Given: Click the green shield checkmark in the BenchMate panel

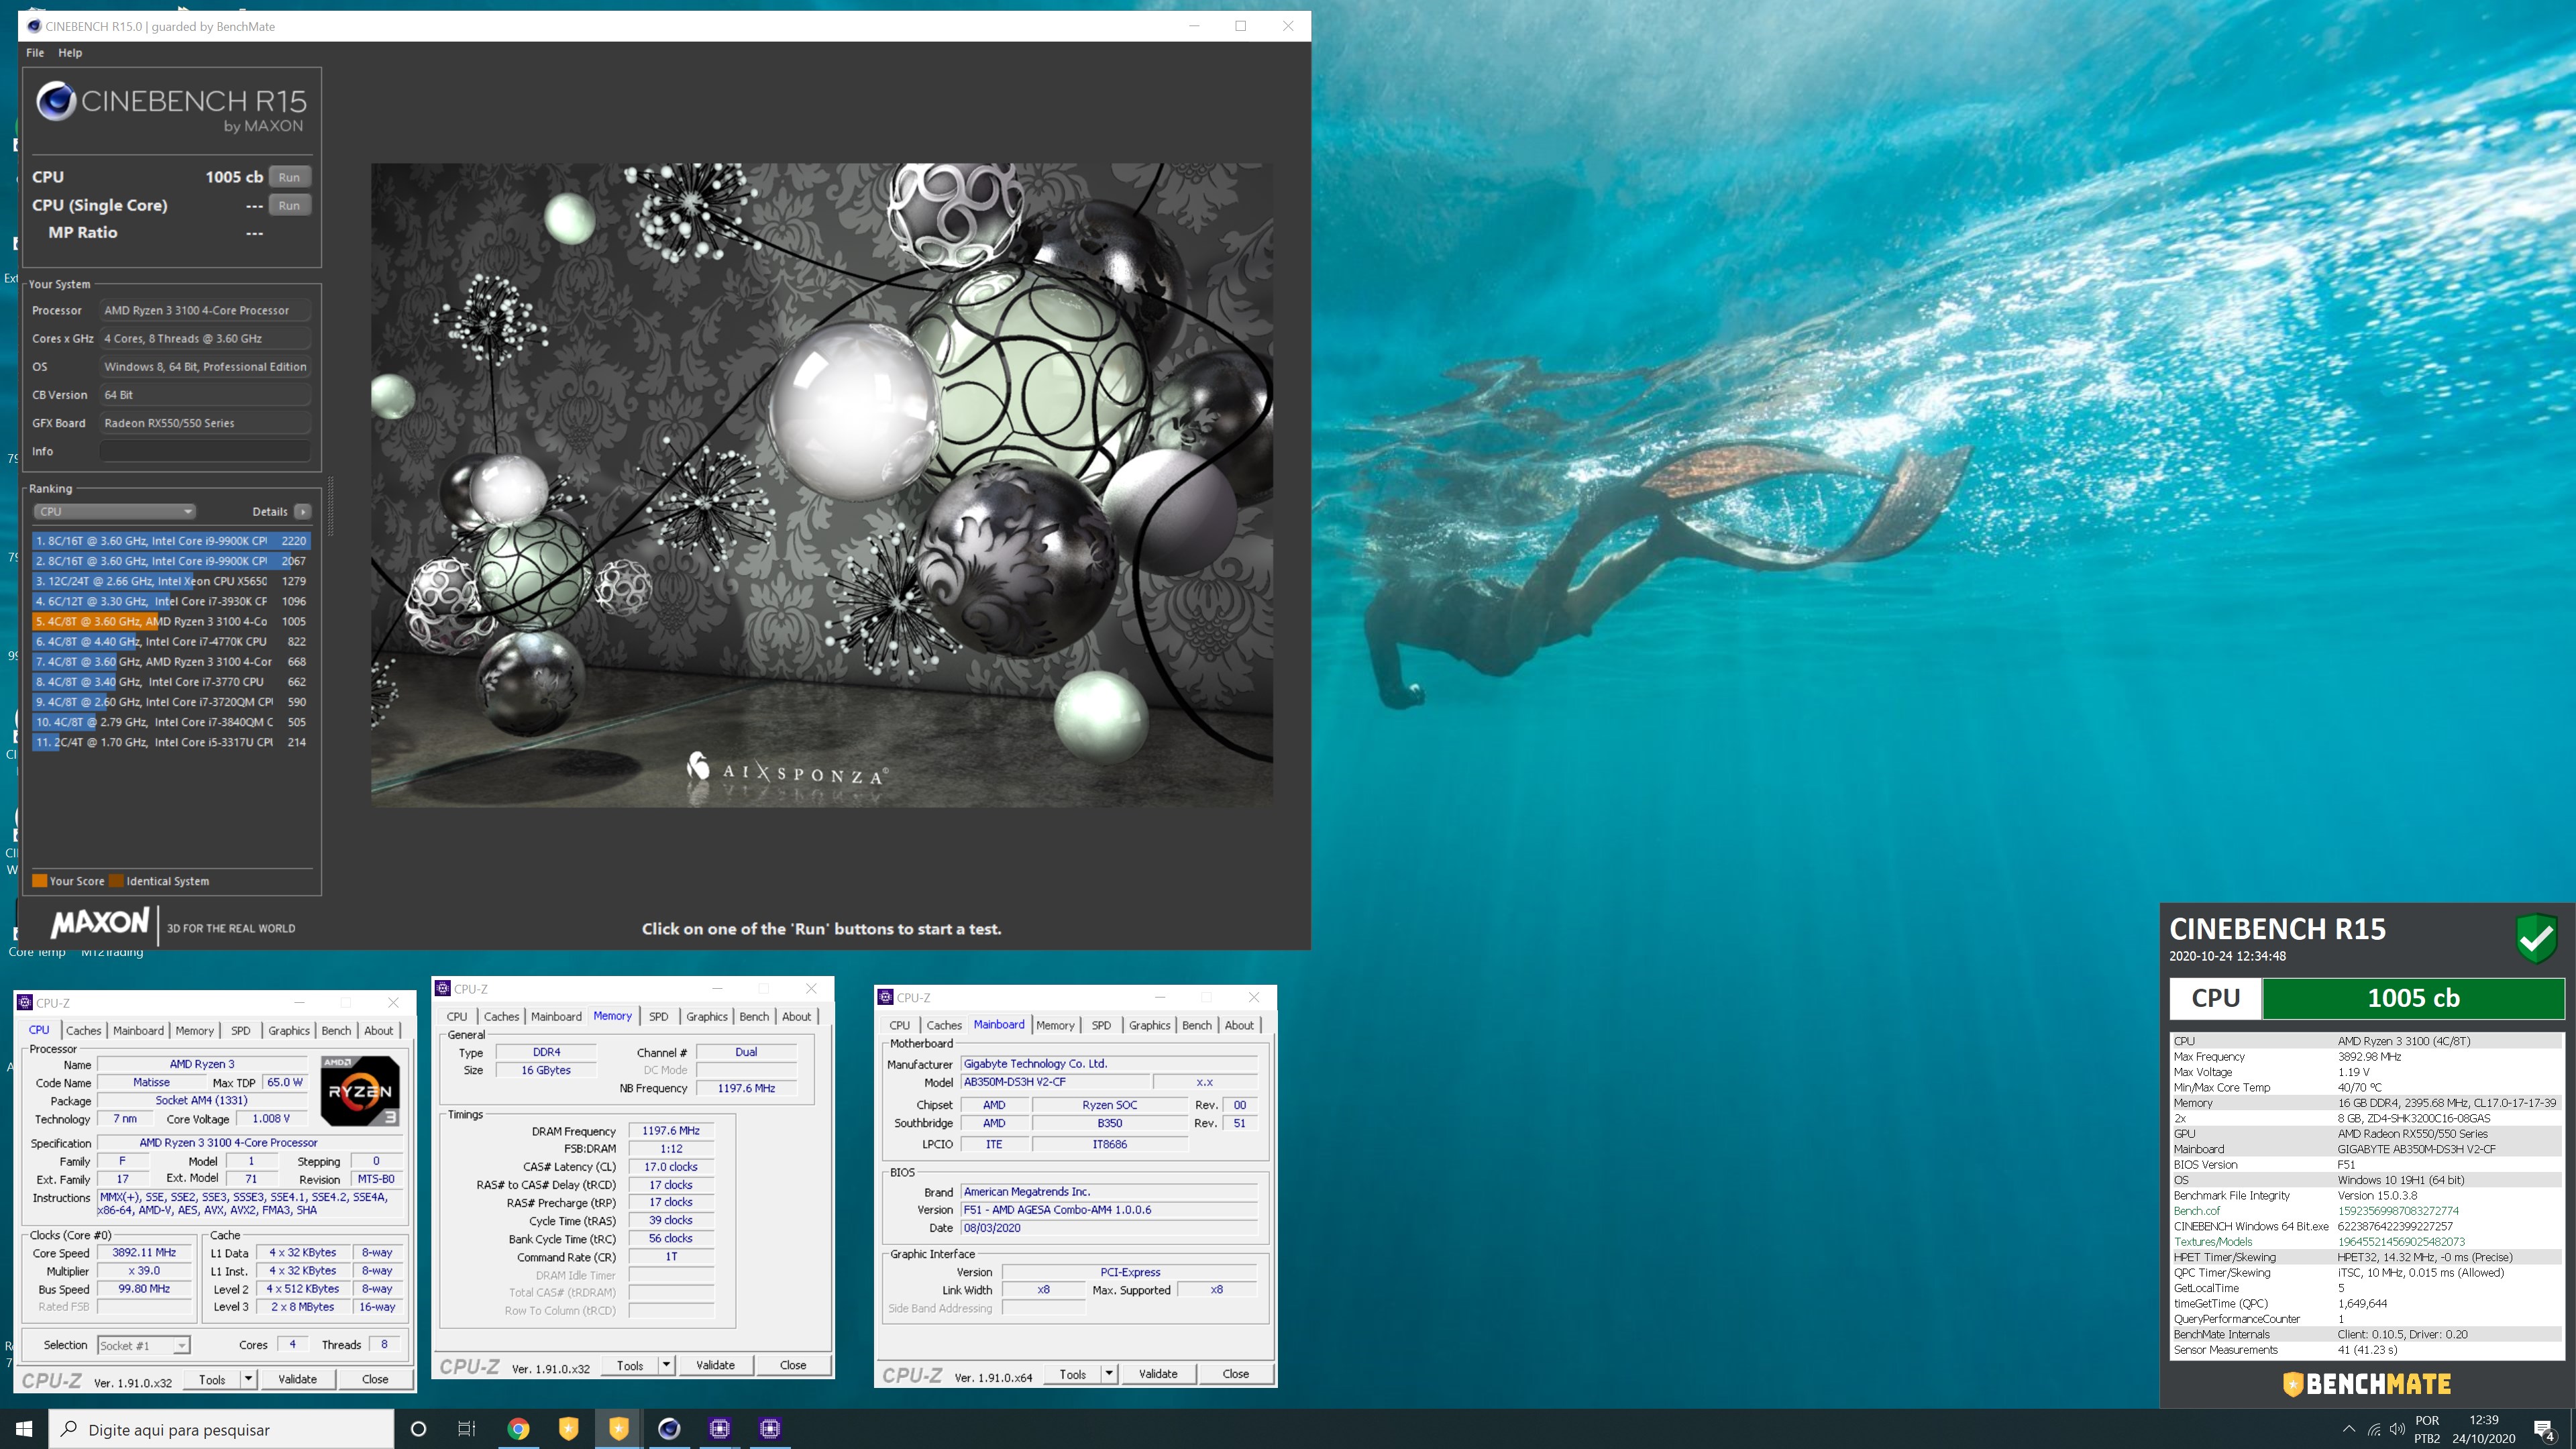Looking at the screenshot, I should tap(2536, 939).
